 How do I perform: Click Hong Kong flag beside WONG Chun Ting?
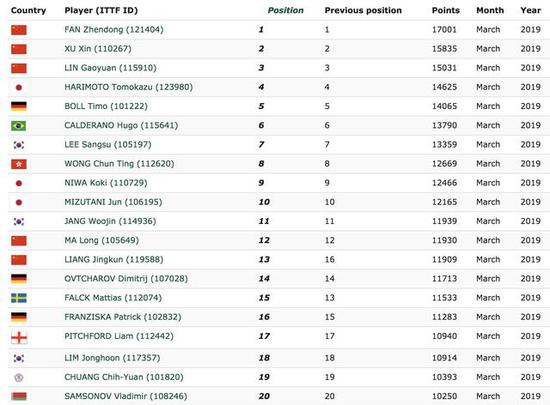19,164
